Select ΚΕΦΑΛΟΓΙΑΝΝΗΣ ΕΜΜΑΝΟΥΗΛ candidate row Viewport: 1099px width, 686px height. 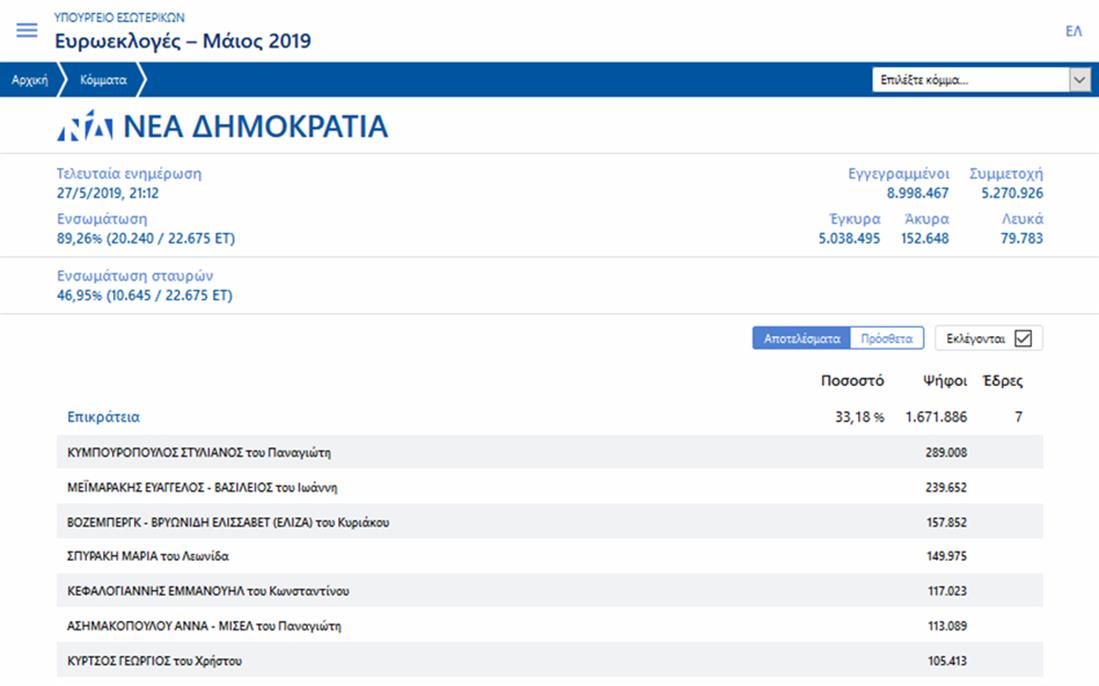tap(208, 591)
